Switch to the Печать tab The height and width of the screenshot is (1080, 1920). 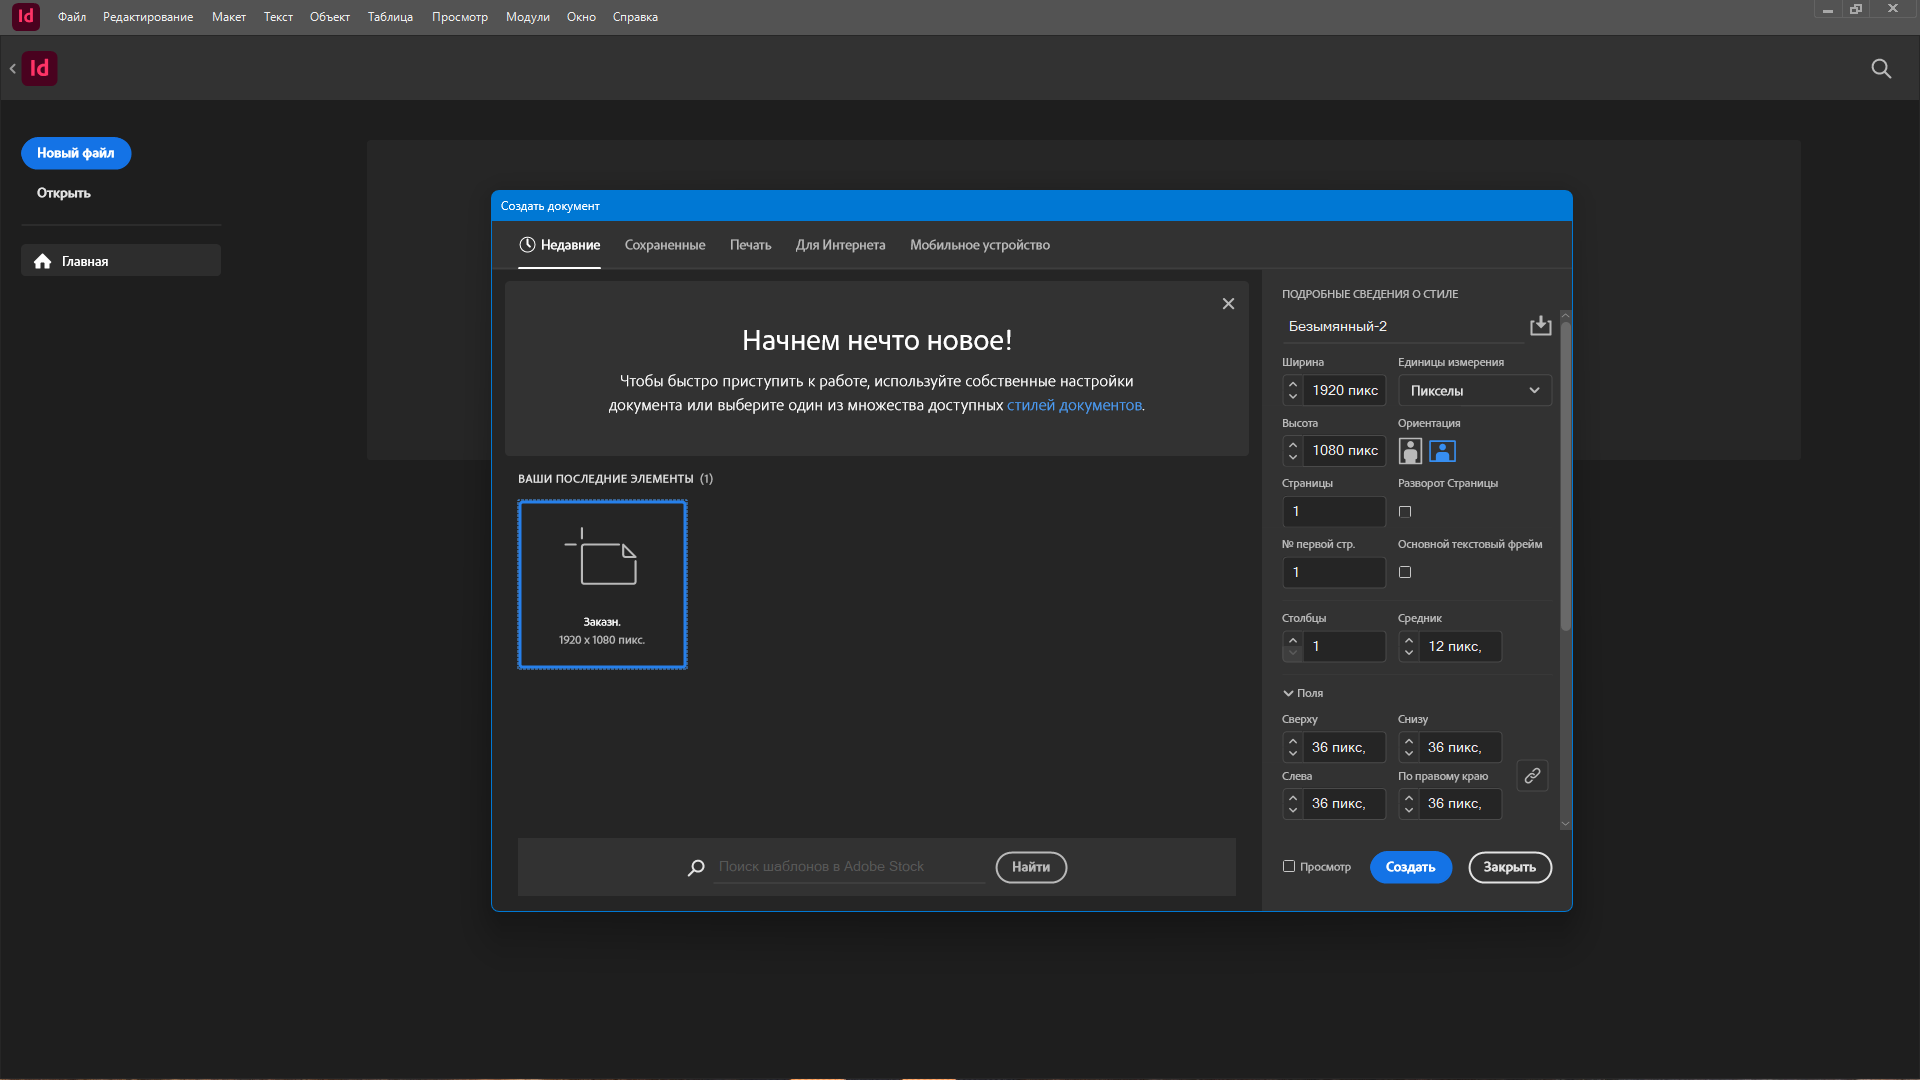pos(750,245)
